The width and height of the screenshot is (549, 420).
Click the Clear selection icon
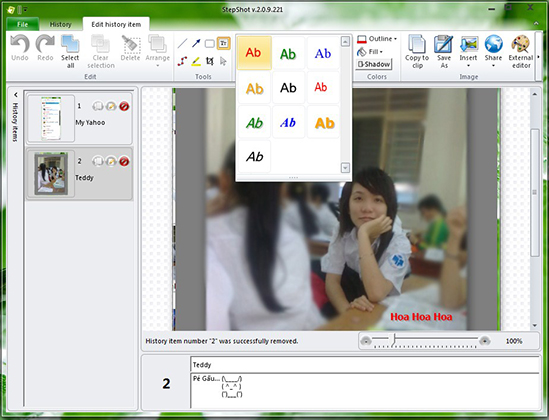pyautogui.click(x=100, y=43)
